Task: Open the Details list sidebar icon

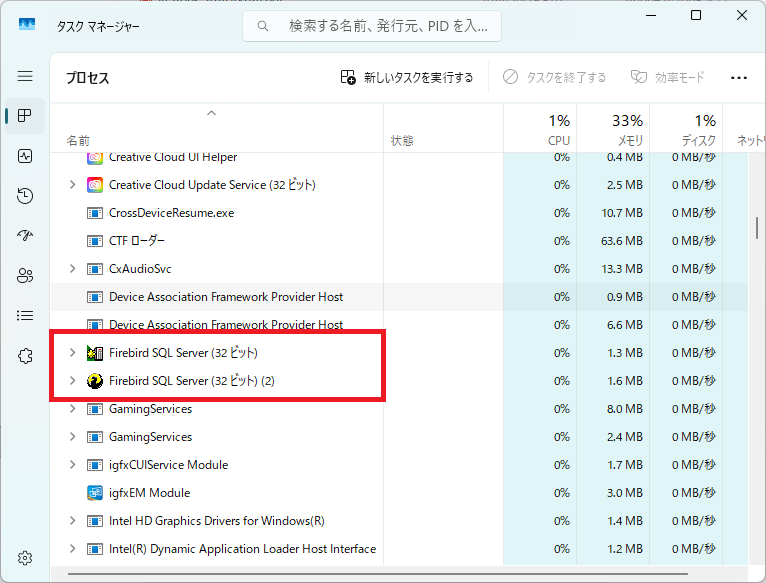Action: click(25, 316)
